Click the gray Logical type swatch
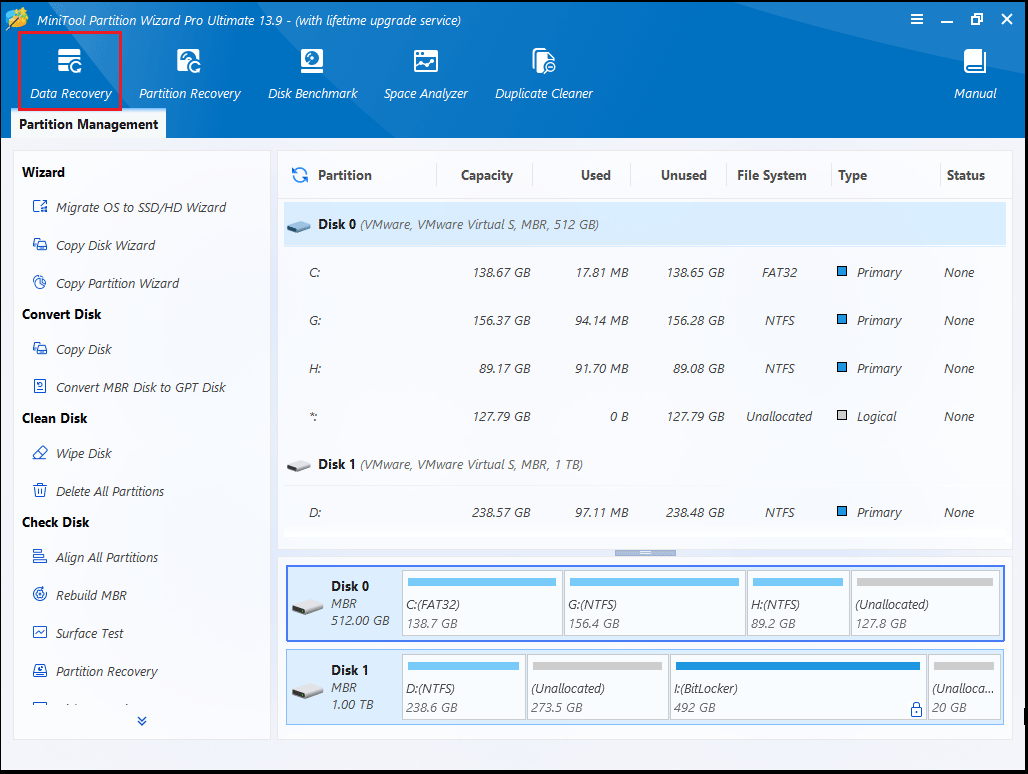The image size is (1028, 774). [x=842, y=415]
